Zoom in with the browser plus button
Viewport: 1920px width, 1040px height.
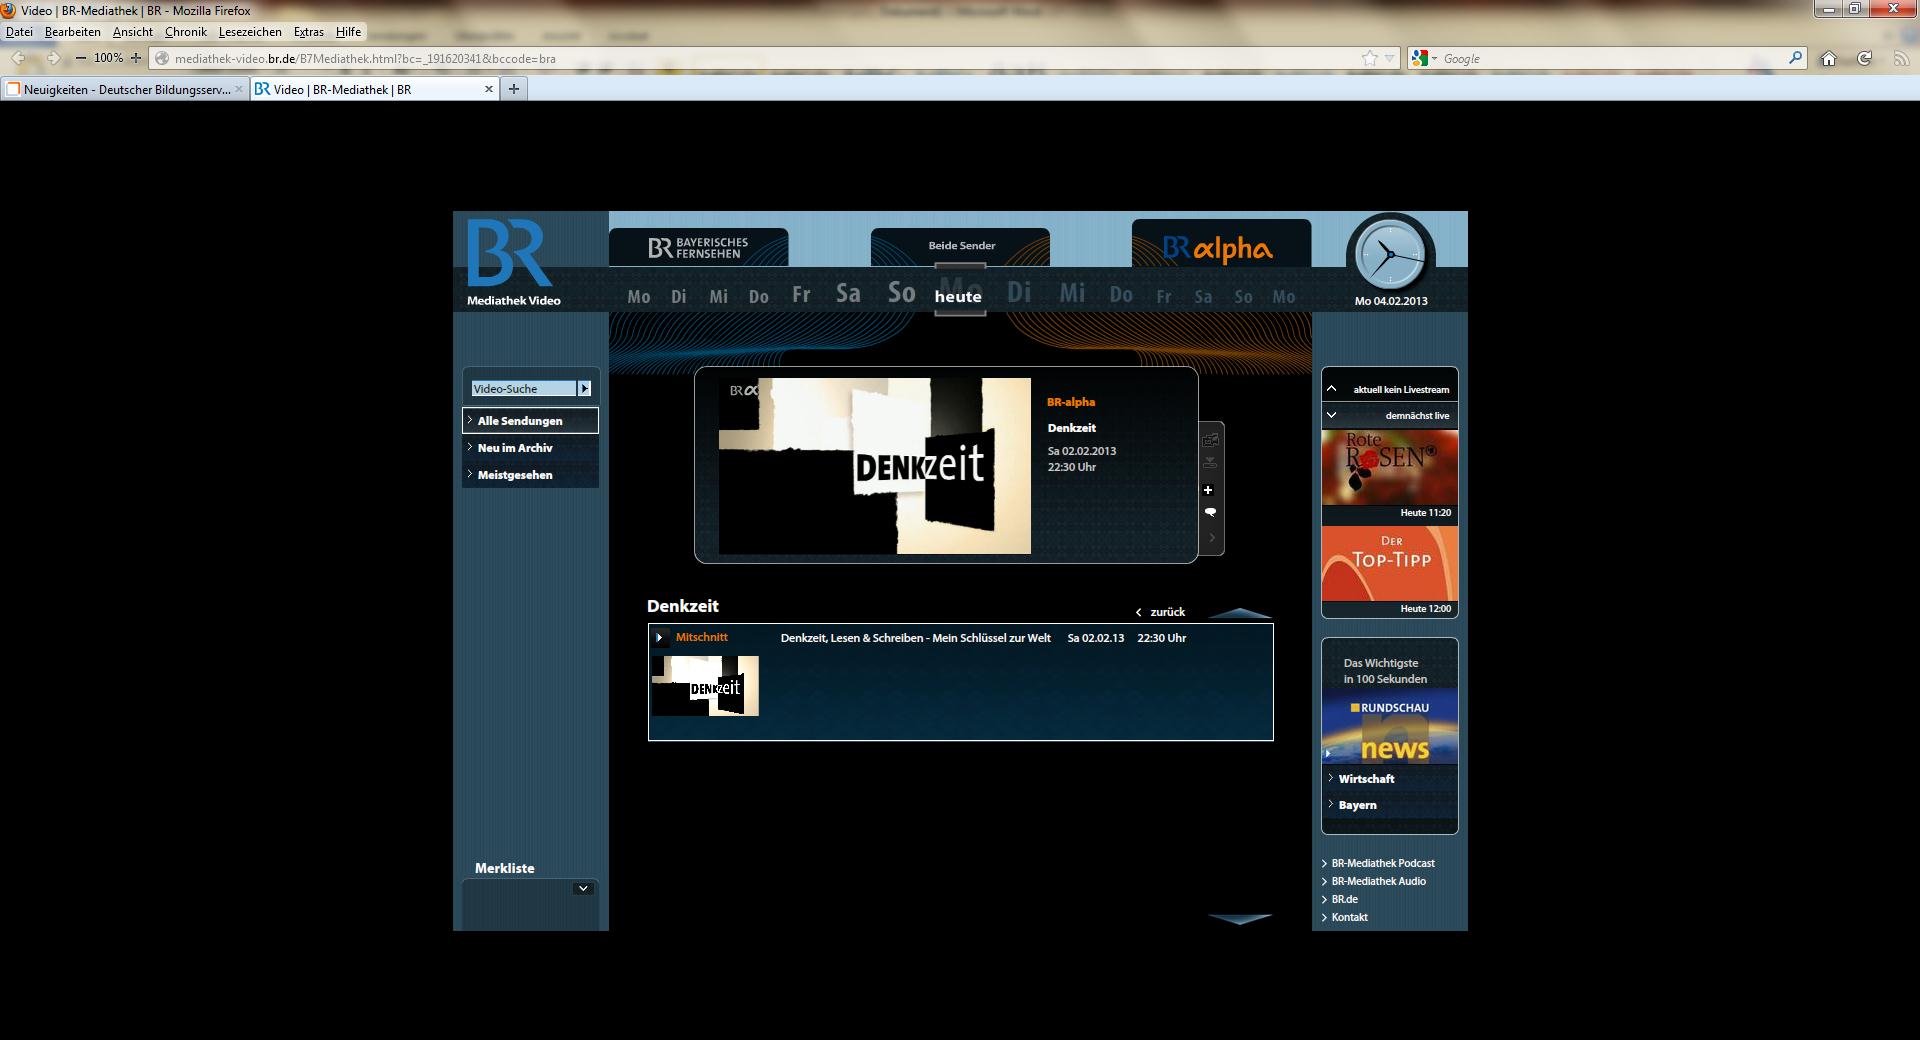pyautogui.click(x=136, y=58)
